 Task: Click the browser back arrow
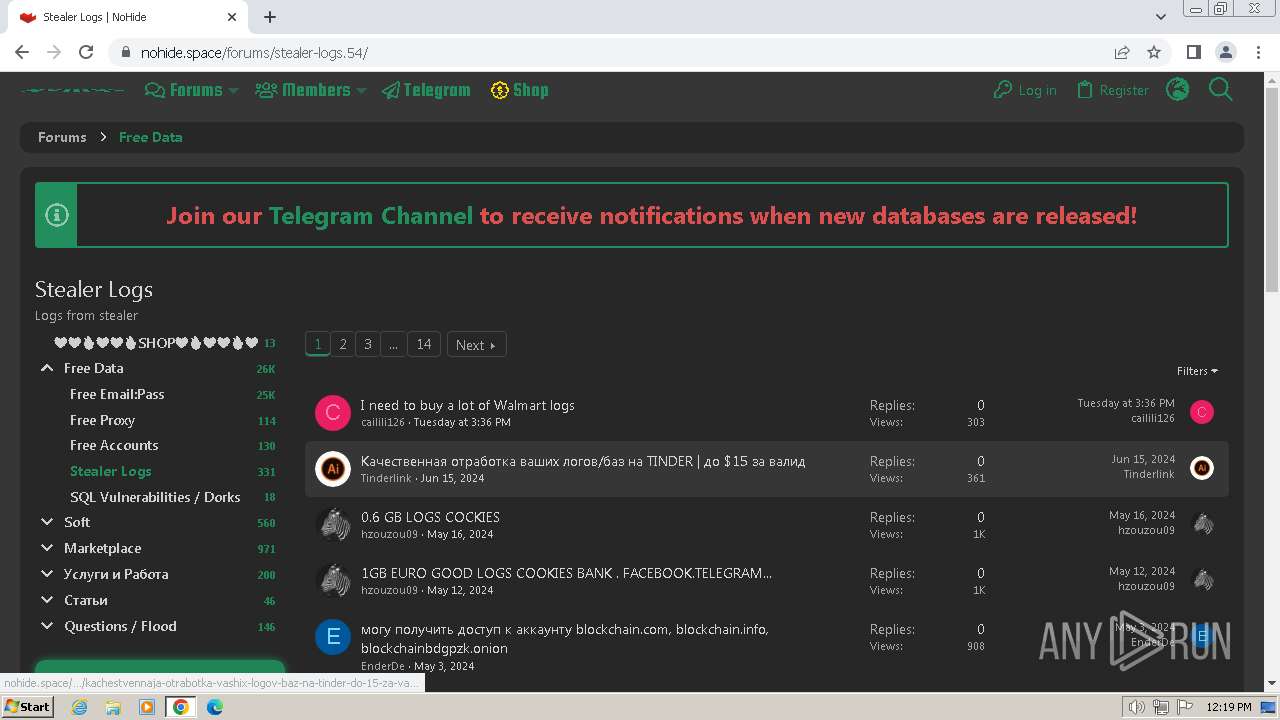click(x=22, y=53)
